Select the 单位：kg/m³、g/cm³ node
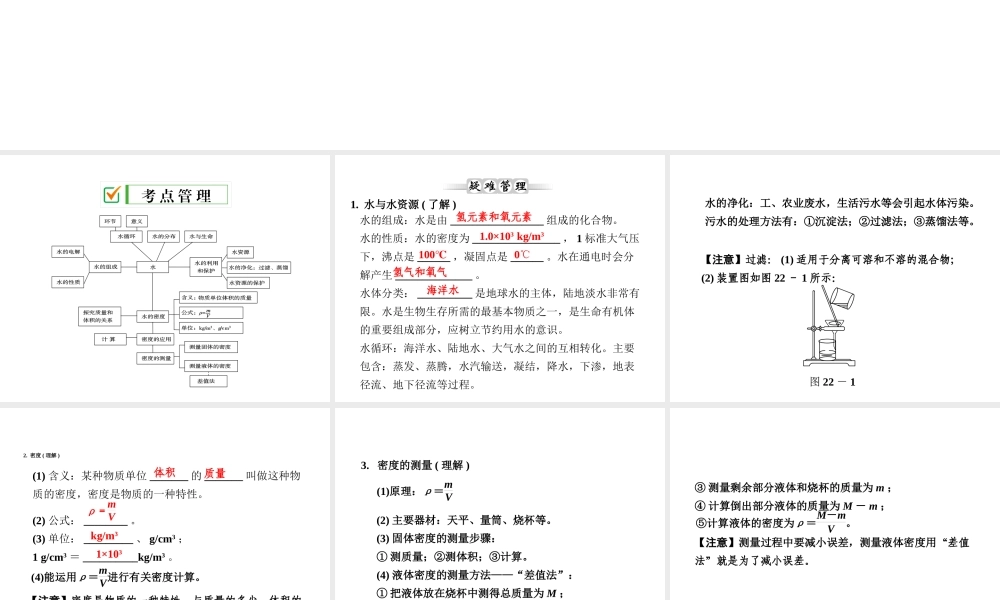 (x=210, y=328)
